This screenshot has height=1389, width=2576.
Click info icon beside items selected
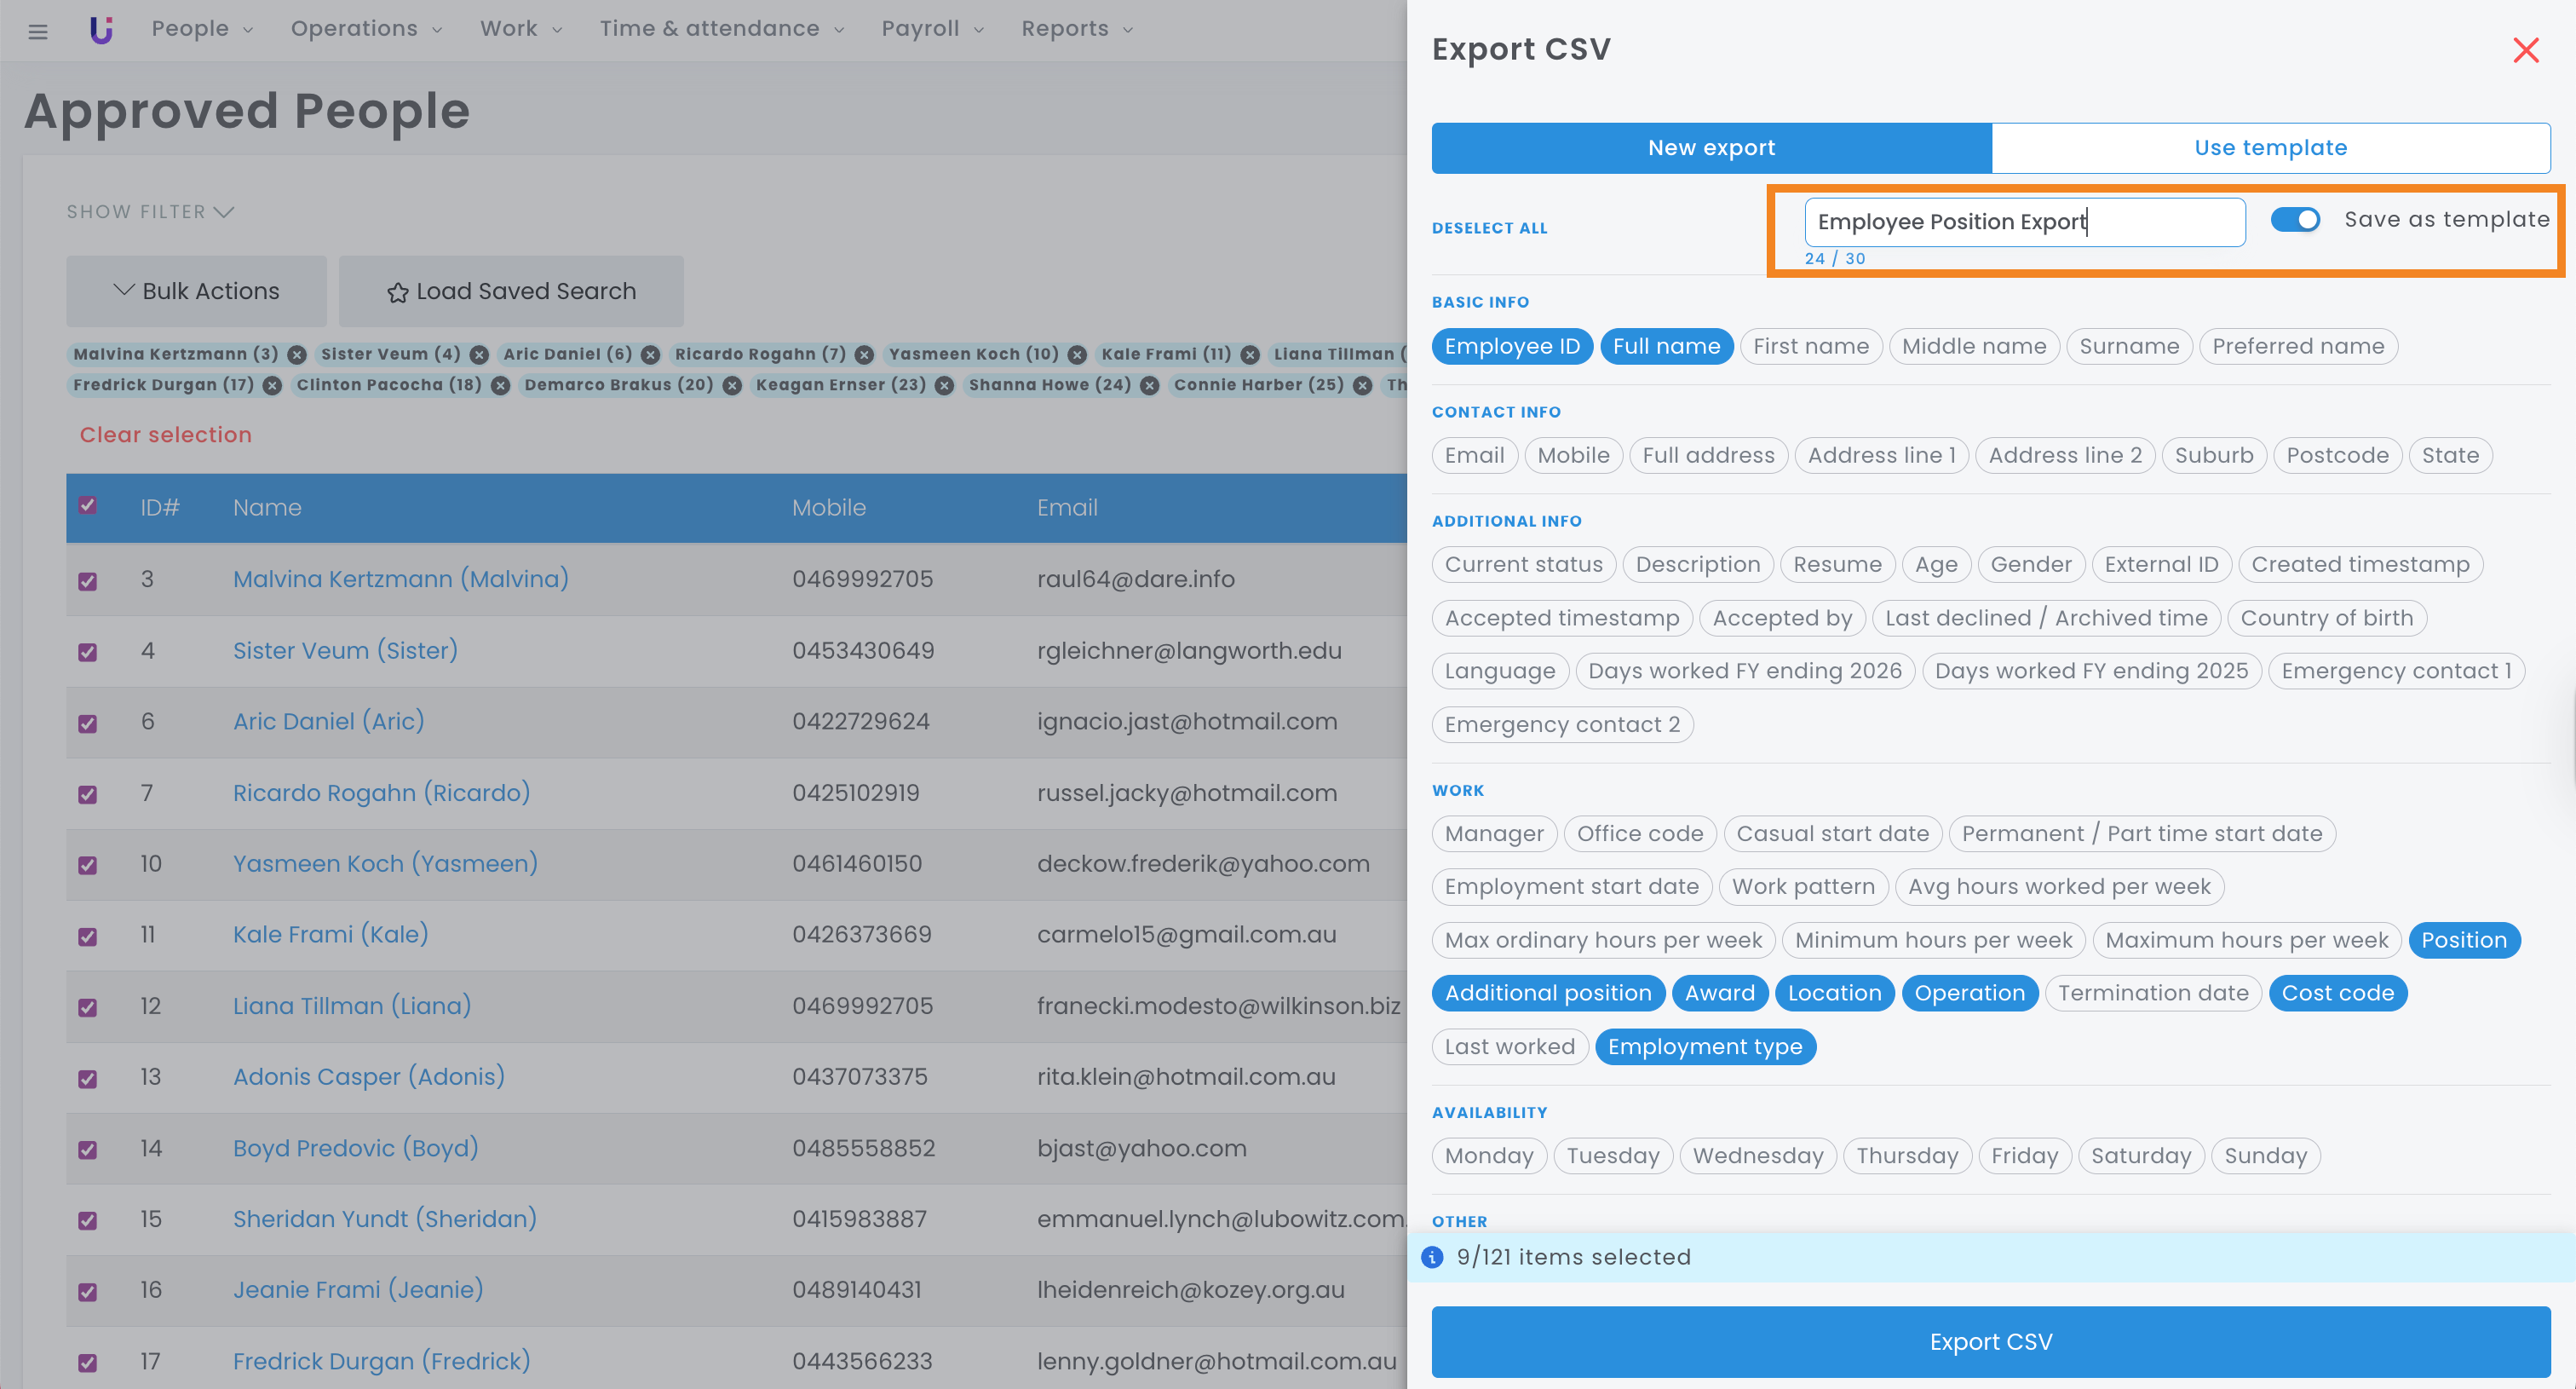[x=1432, y=1257]
